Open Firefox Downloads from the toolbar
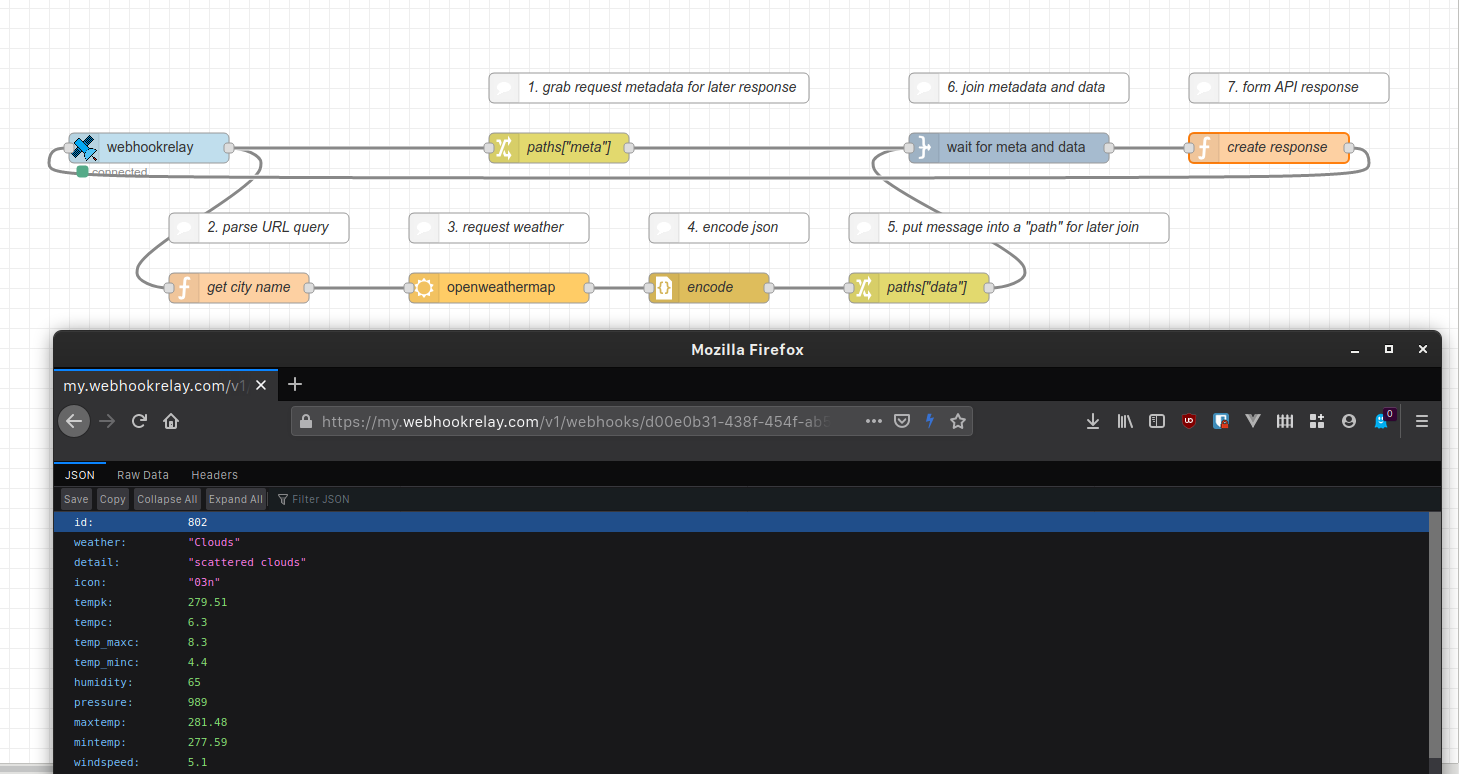 (1092, 421)
